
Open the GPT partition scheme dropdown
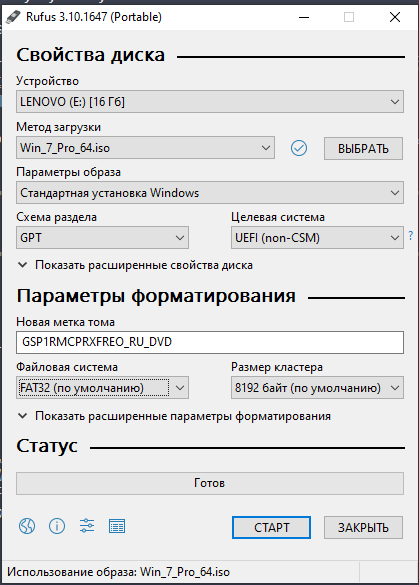(x=102, y=238)
